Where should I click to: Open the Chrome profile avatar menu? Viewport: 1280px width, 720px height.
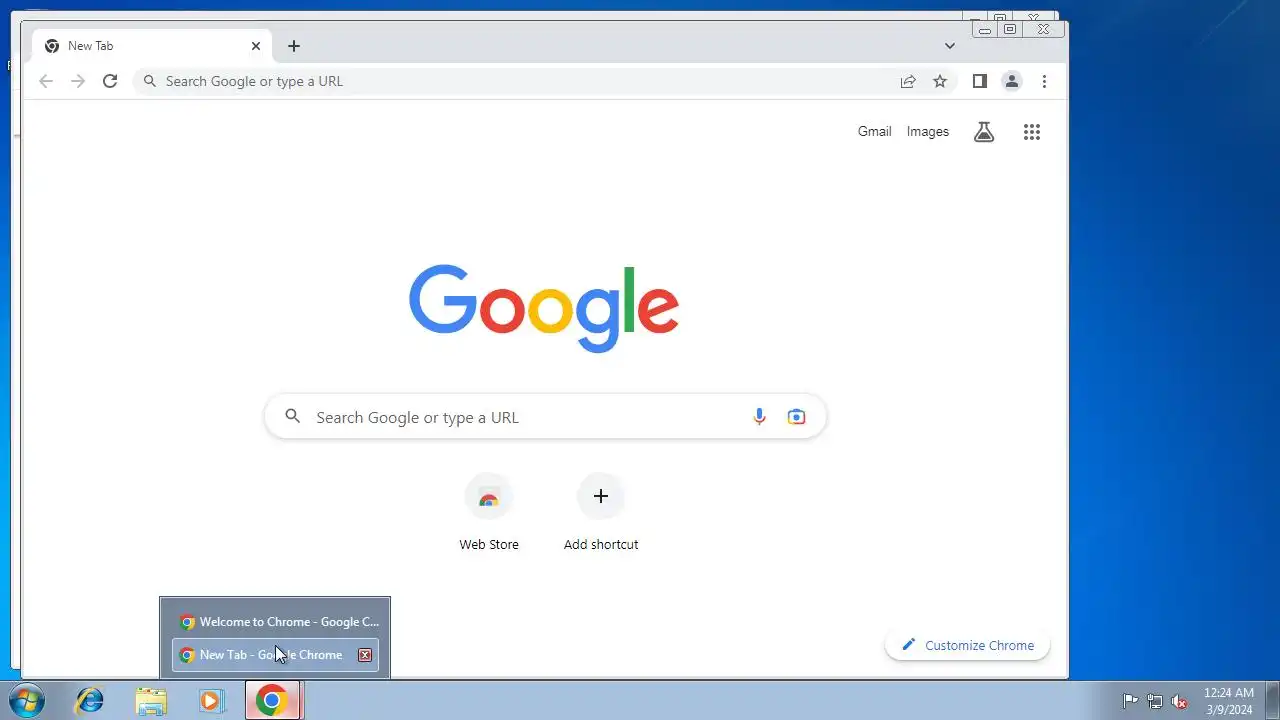tap(1012, 81)
